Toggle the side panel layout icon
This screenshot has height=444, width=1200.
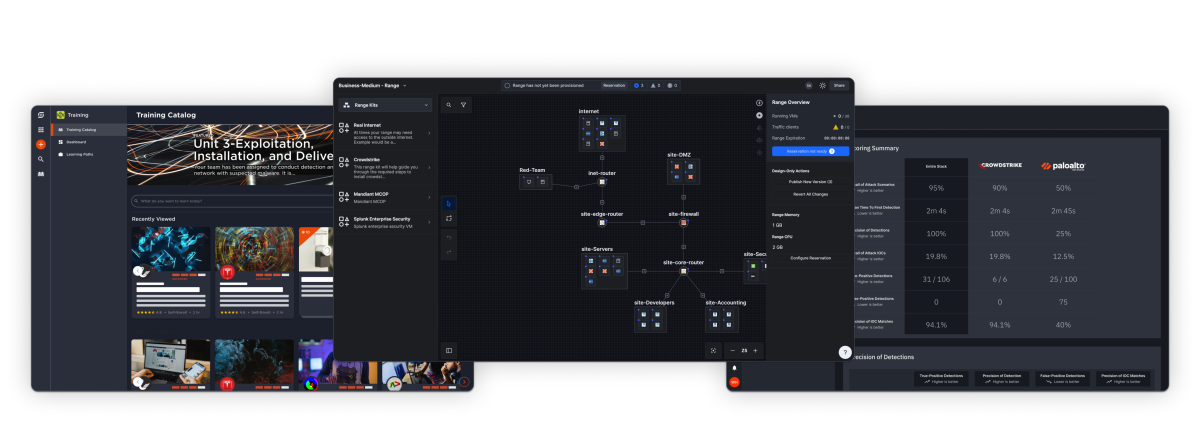[x=449, y=350]
